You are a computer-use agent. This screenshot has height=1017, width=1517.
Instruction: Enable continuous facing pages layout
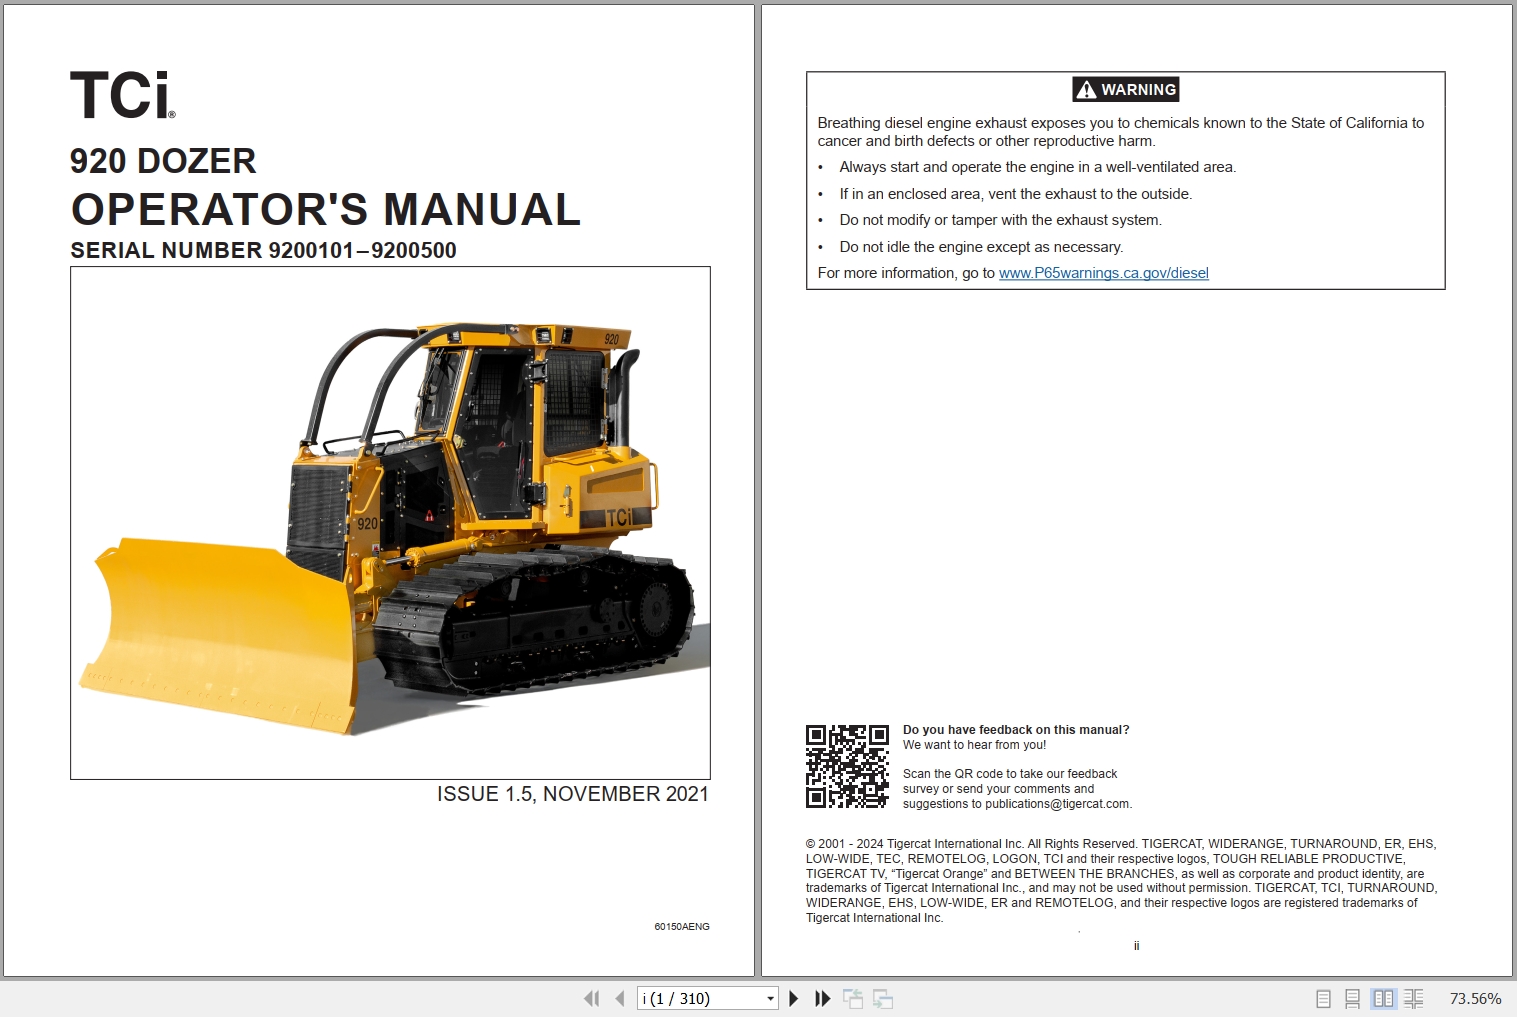[1414, 998]
